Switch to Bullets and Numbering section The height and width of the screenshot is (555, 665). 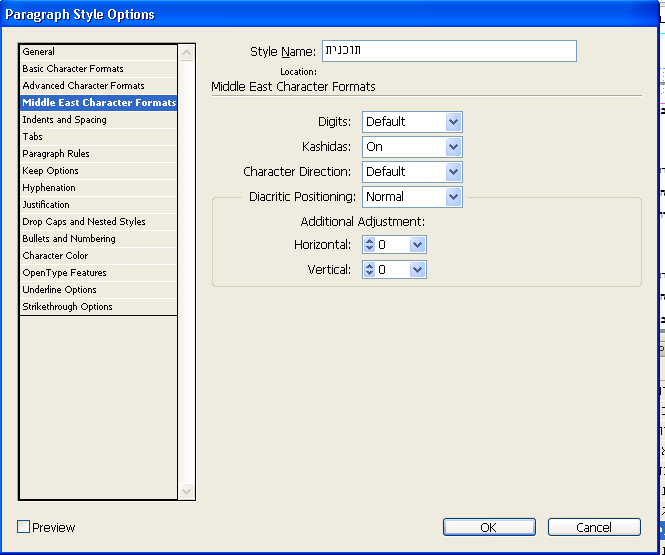[69, 239]
